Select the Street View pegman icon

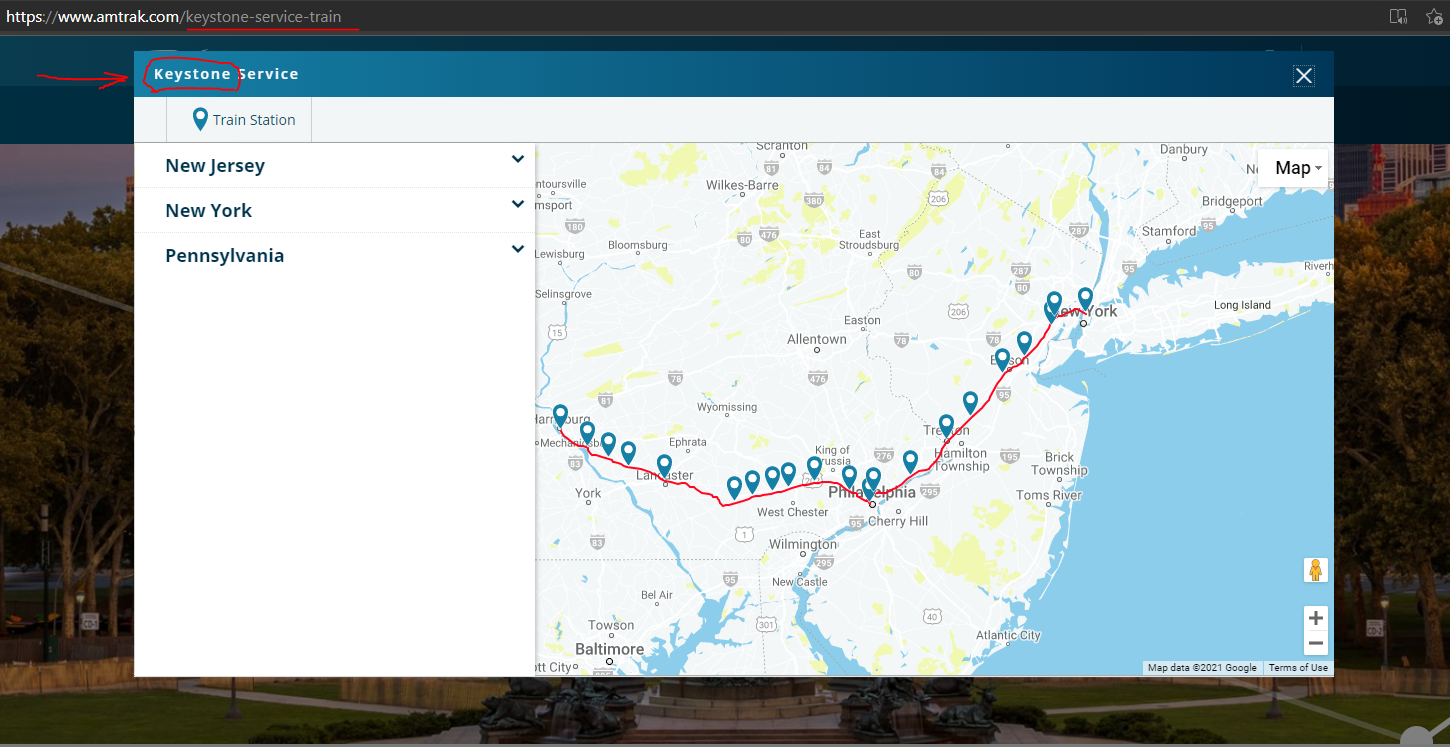pos(1315,570)
